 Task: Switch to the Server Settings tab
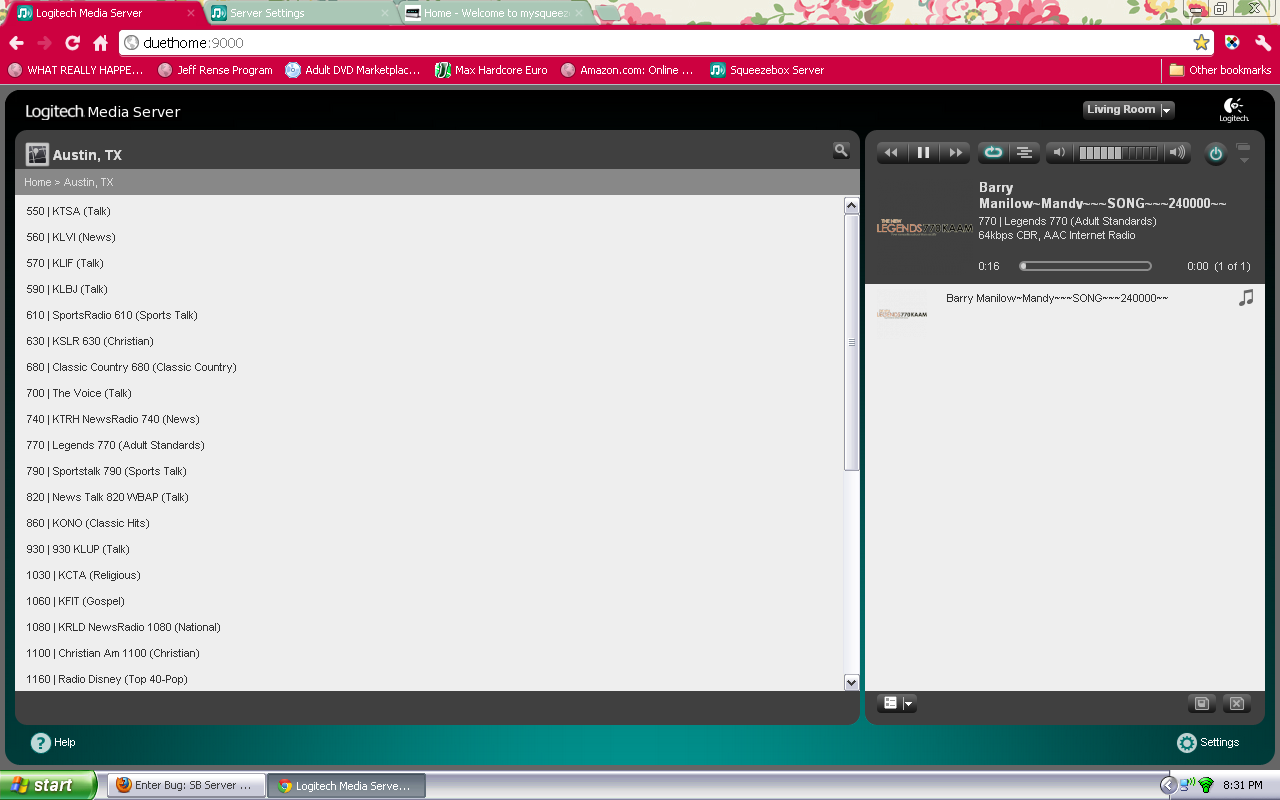click(x=267, y=13)
